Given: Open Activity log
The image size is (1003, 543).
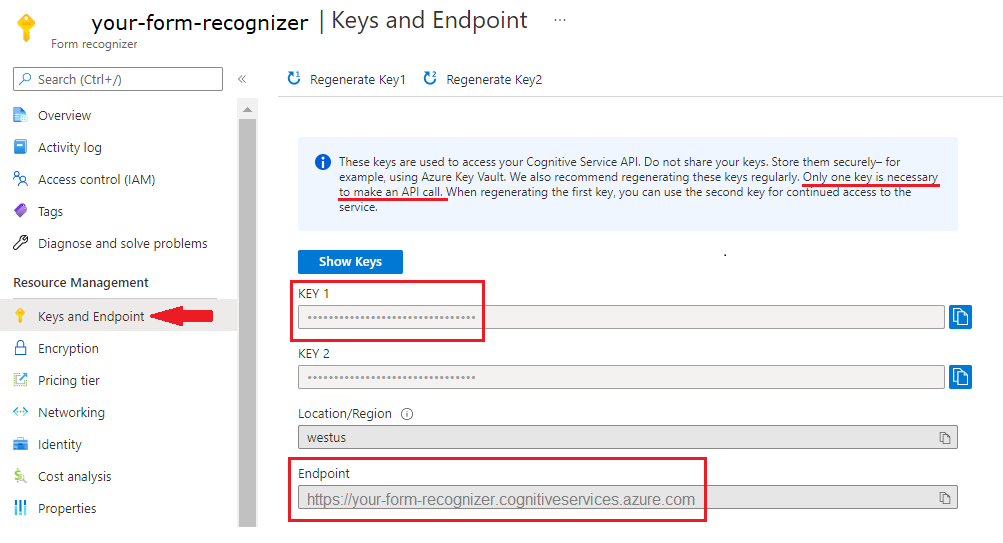Looking at the screenshot, I should [69, 148].
